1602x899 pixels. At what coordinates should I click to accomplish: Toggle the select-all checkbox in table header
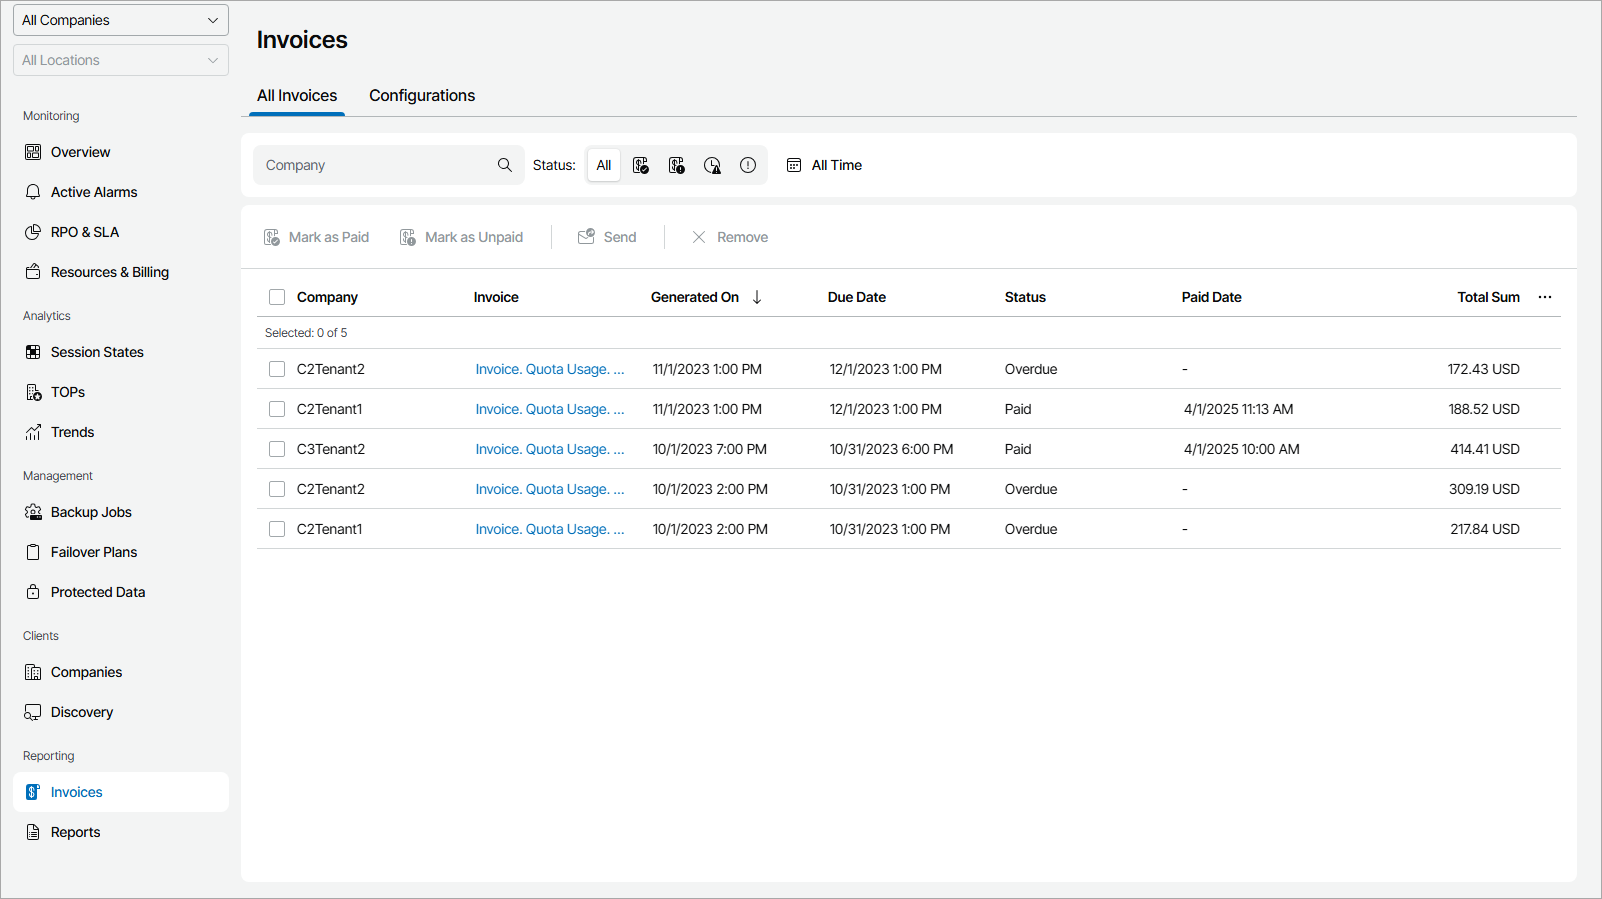[x=277, y=297]
